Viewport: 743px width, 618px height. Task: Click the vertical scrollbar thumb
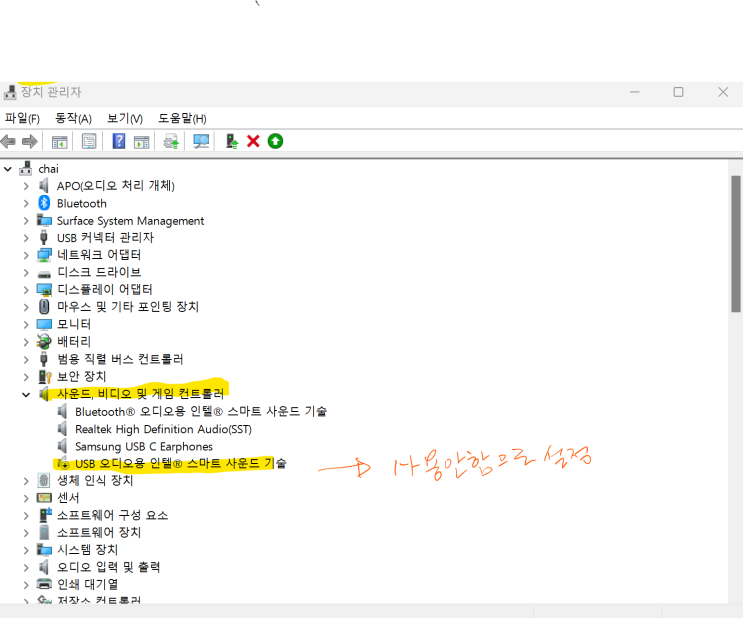pyautogui.click(x=735, y=244)
